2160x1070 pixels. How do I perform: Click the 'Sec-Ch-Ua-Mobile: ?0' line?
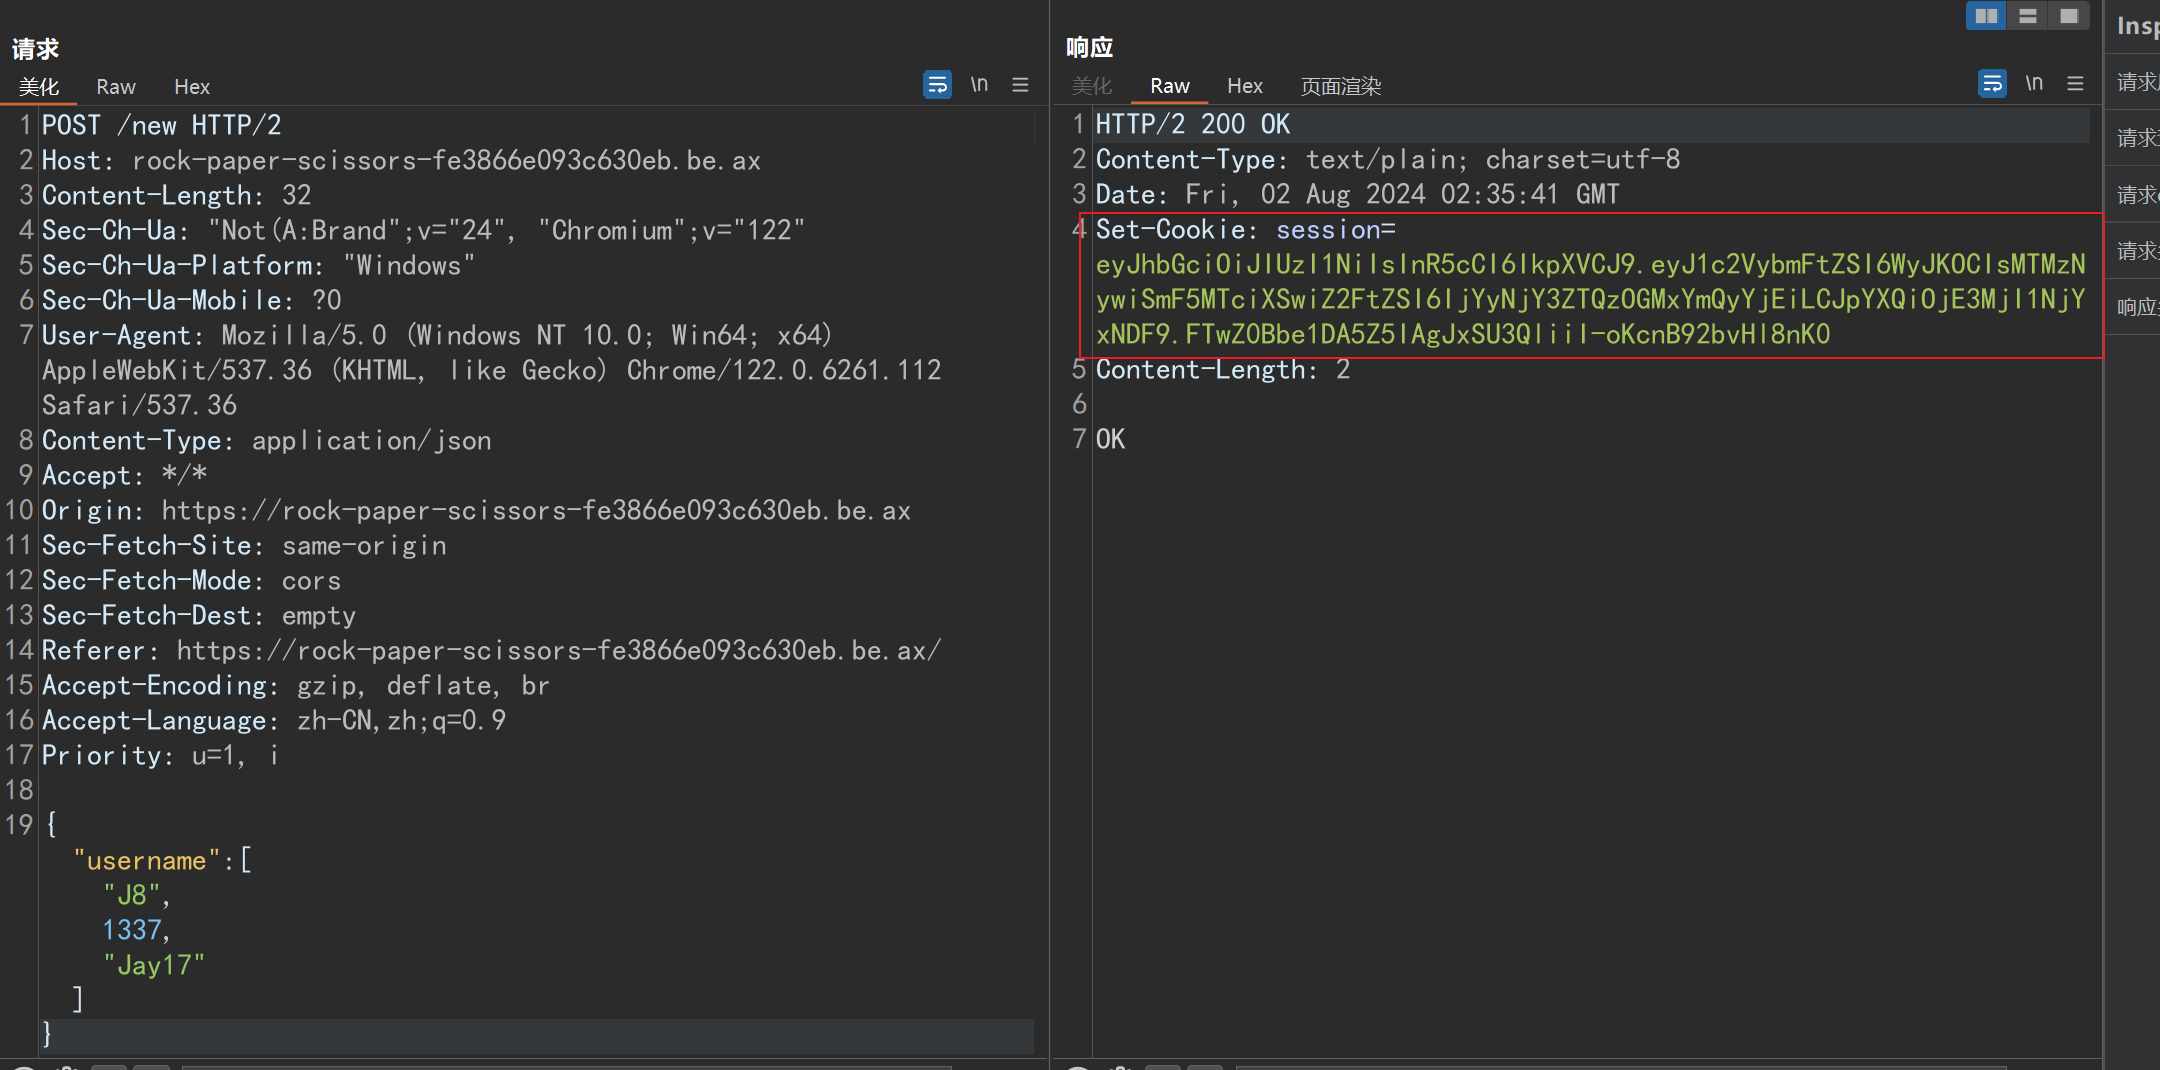pyautogui.click(x=192, y=300)
